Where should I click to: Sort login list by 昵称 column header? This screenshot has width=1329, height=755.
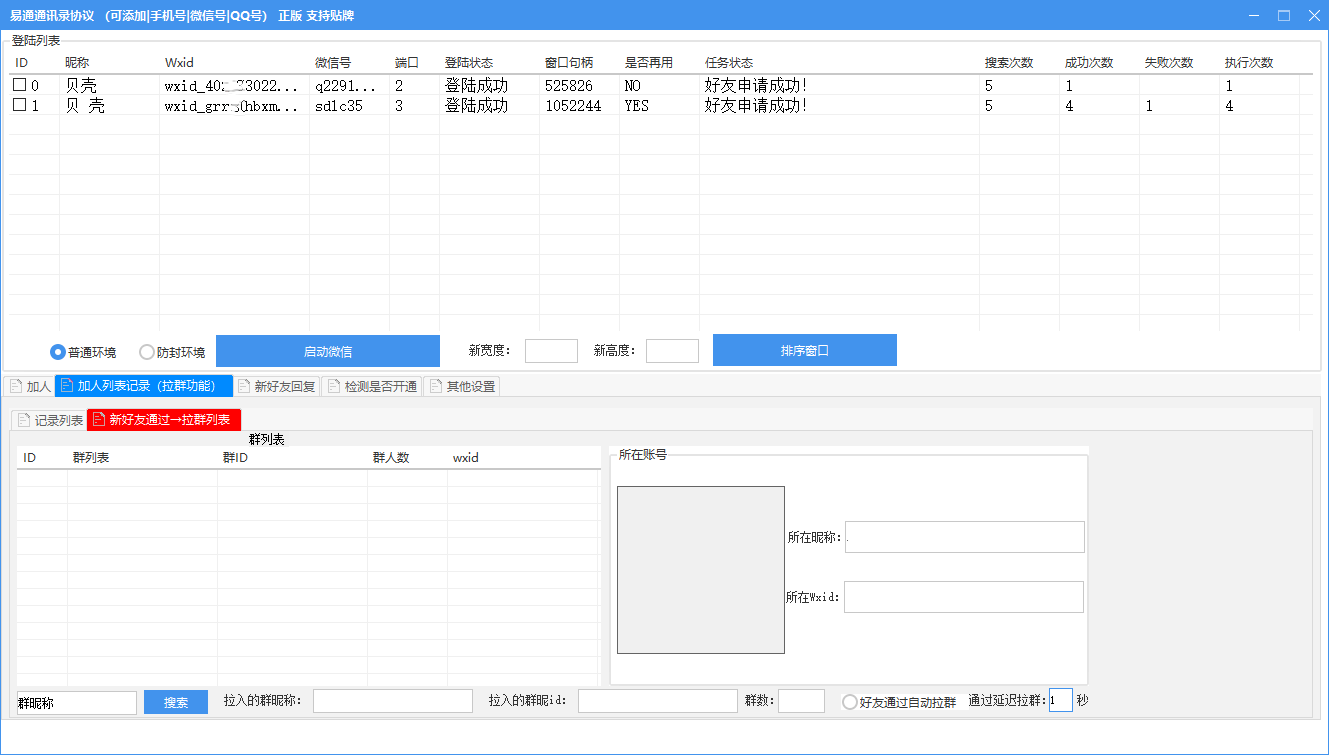[x=77, y=62]
